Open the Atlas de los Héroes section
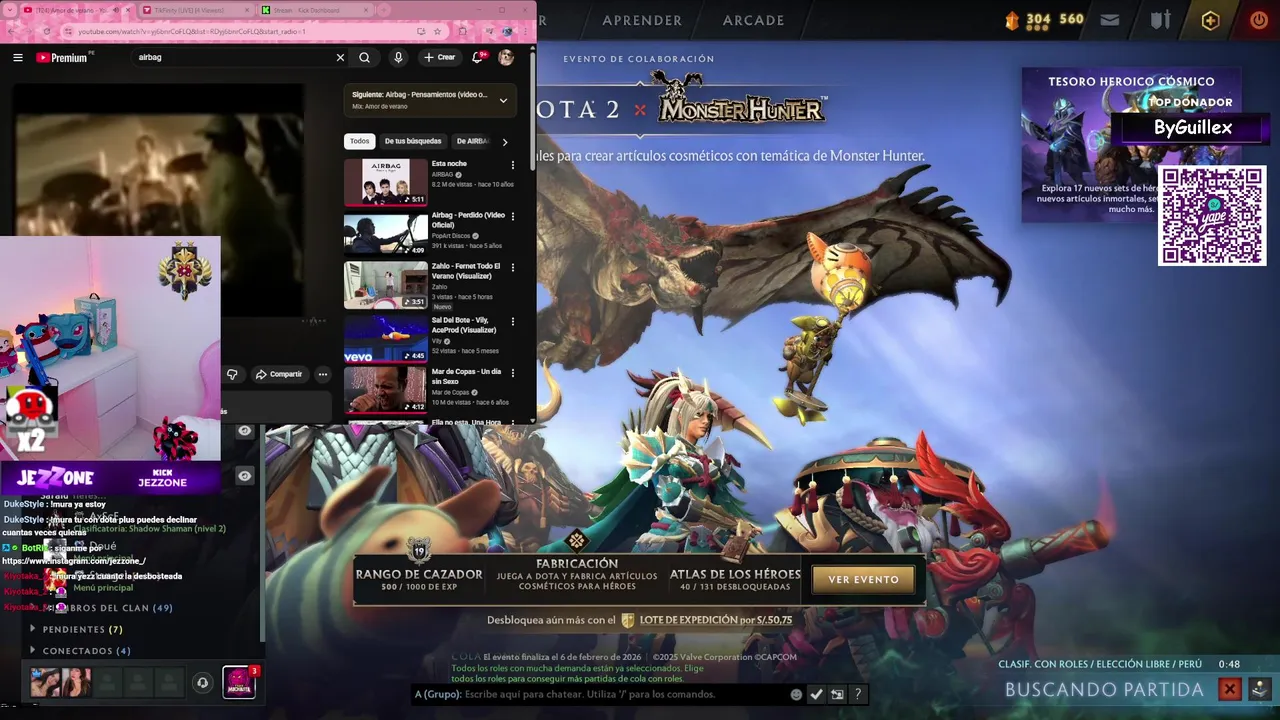 click(x=735, y=579)
